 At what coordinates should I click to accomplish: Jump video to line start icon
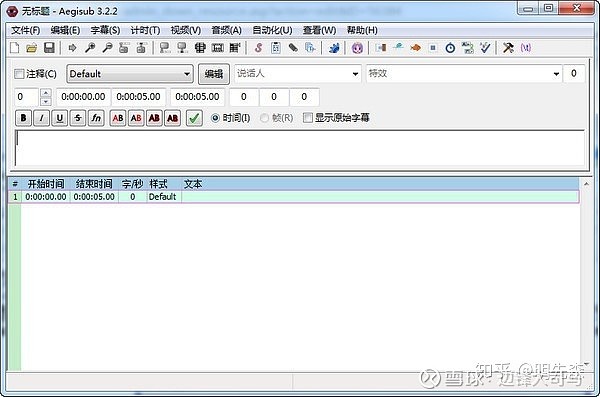click(124, 48)
